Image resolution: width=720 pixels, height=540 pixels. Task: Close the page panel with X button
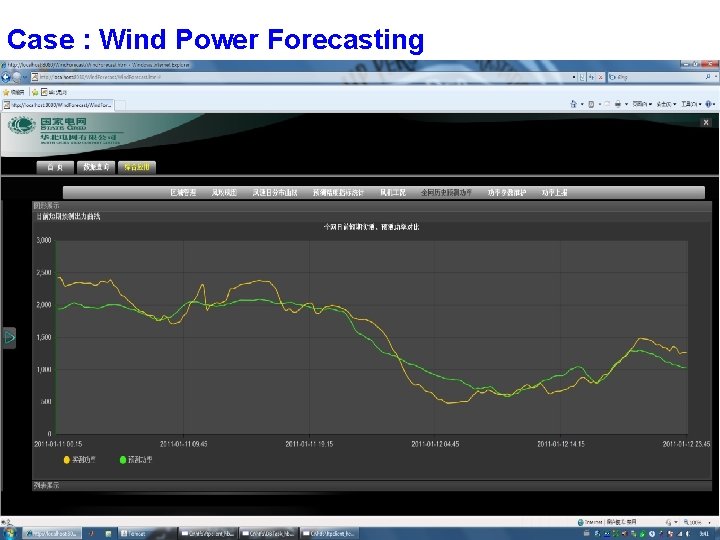(706, 122)
